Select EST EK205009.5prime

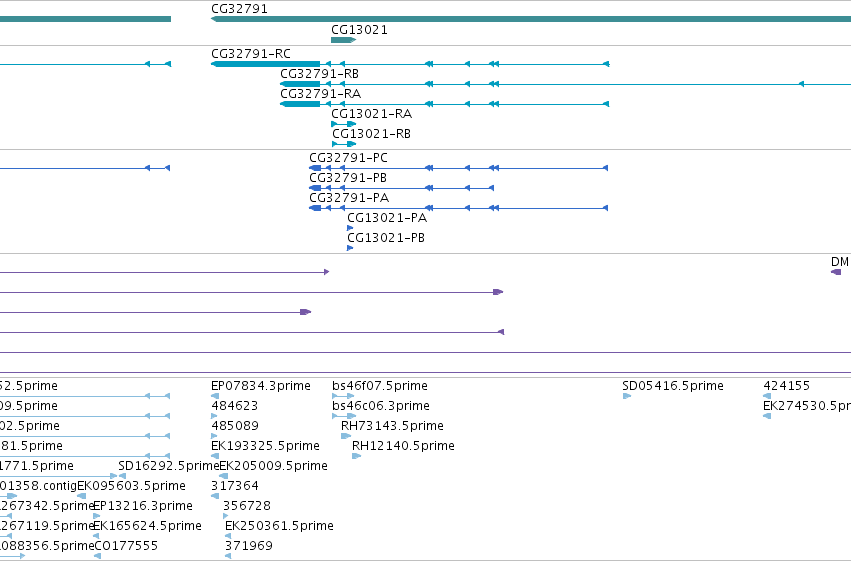(x=274, y=466)
